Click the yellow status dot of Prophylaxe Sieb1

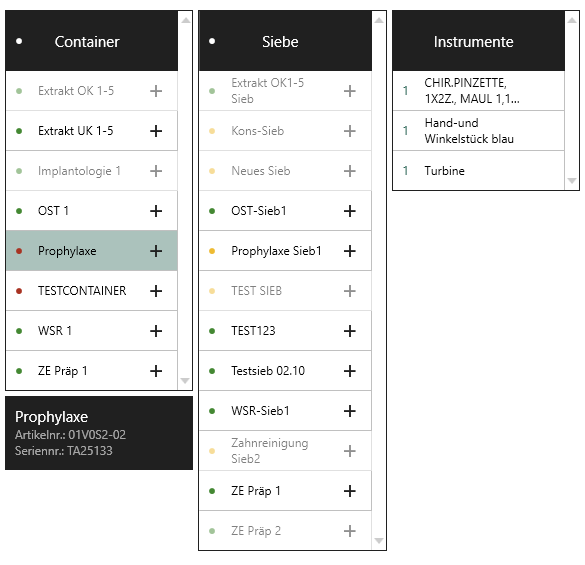212,251
